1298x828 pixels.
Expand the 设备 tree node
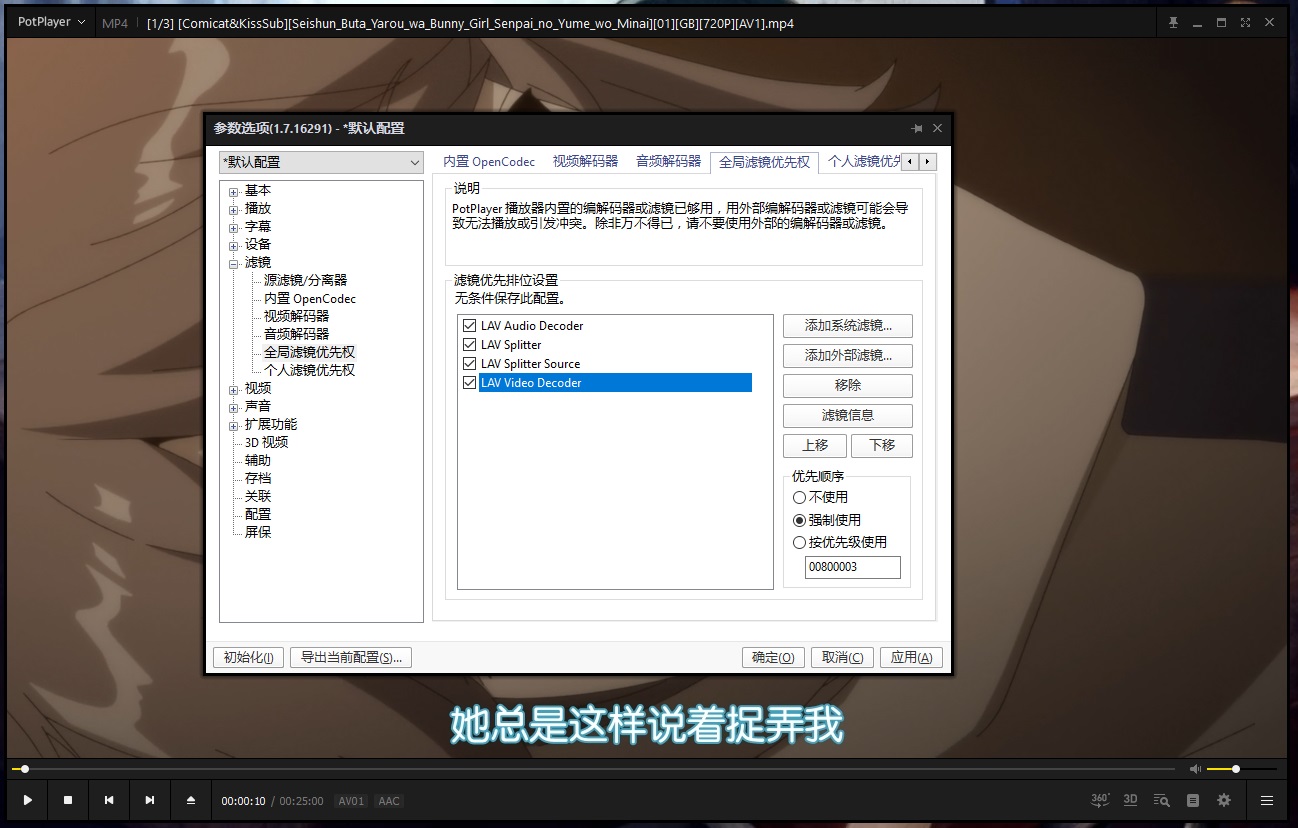coord(234,245)
